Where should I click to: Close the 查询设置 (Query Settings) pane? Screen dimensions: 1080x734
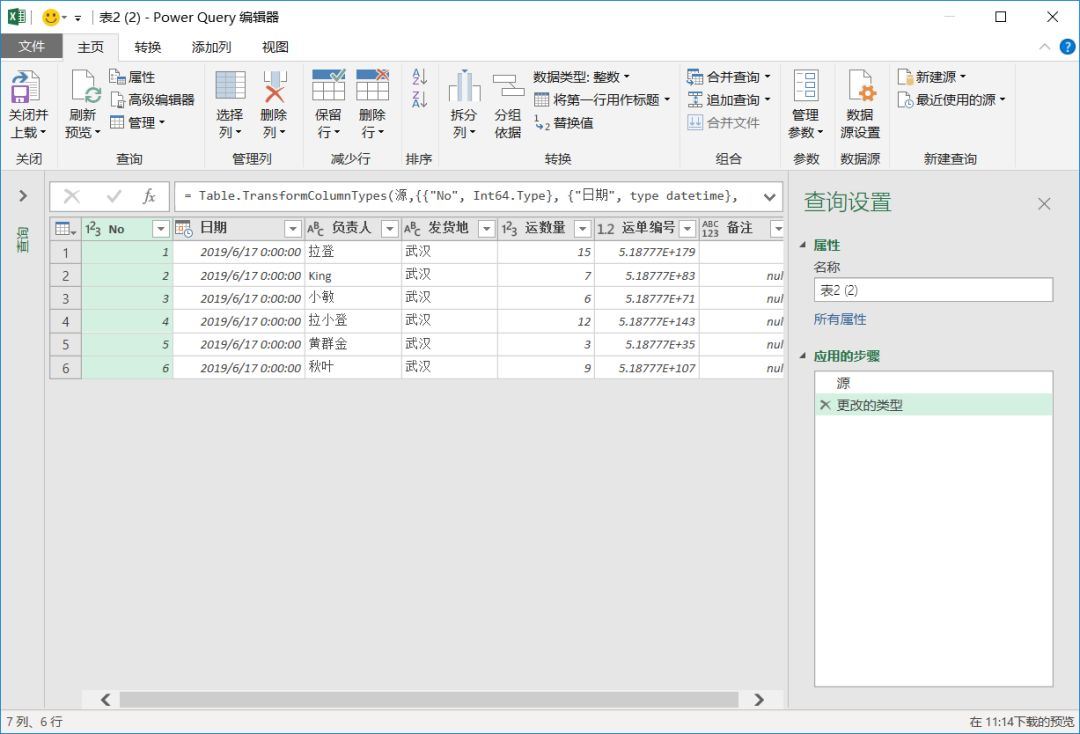pos(1044,204)
